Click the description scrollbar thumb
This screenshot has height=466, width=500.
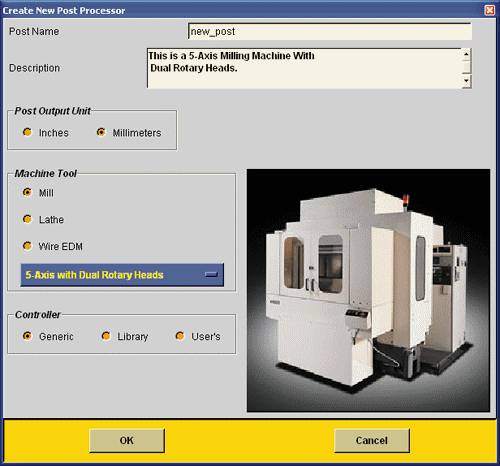[467, 67]
